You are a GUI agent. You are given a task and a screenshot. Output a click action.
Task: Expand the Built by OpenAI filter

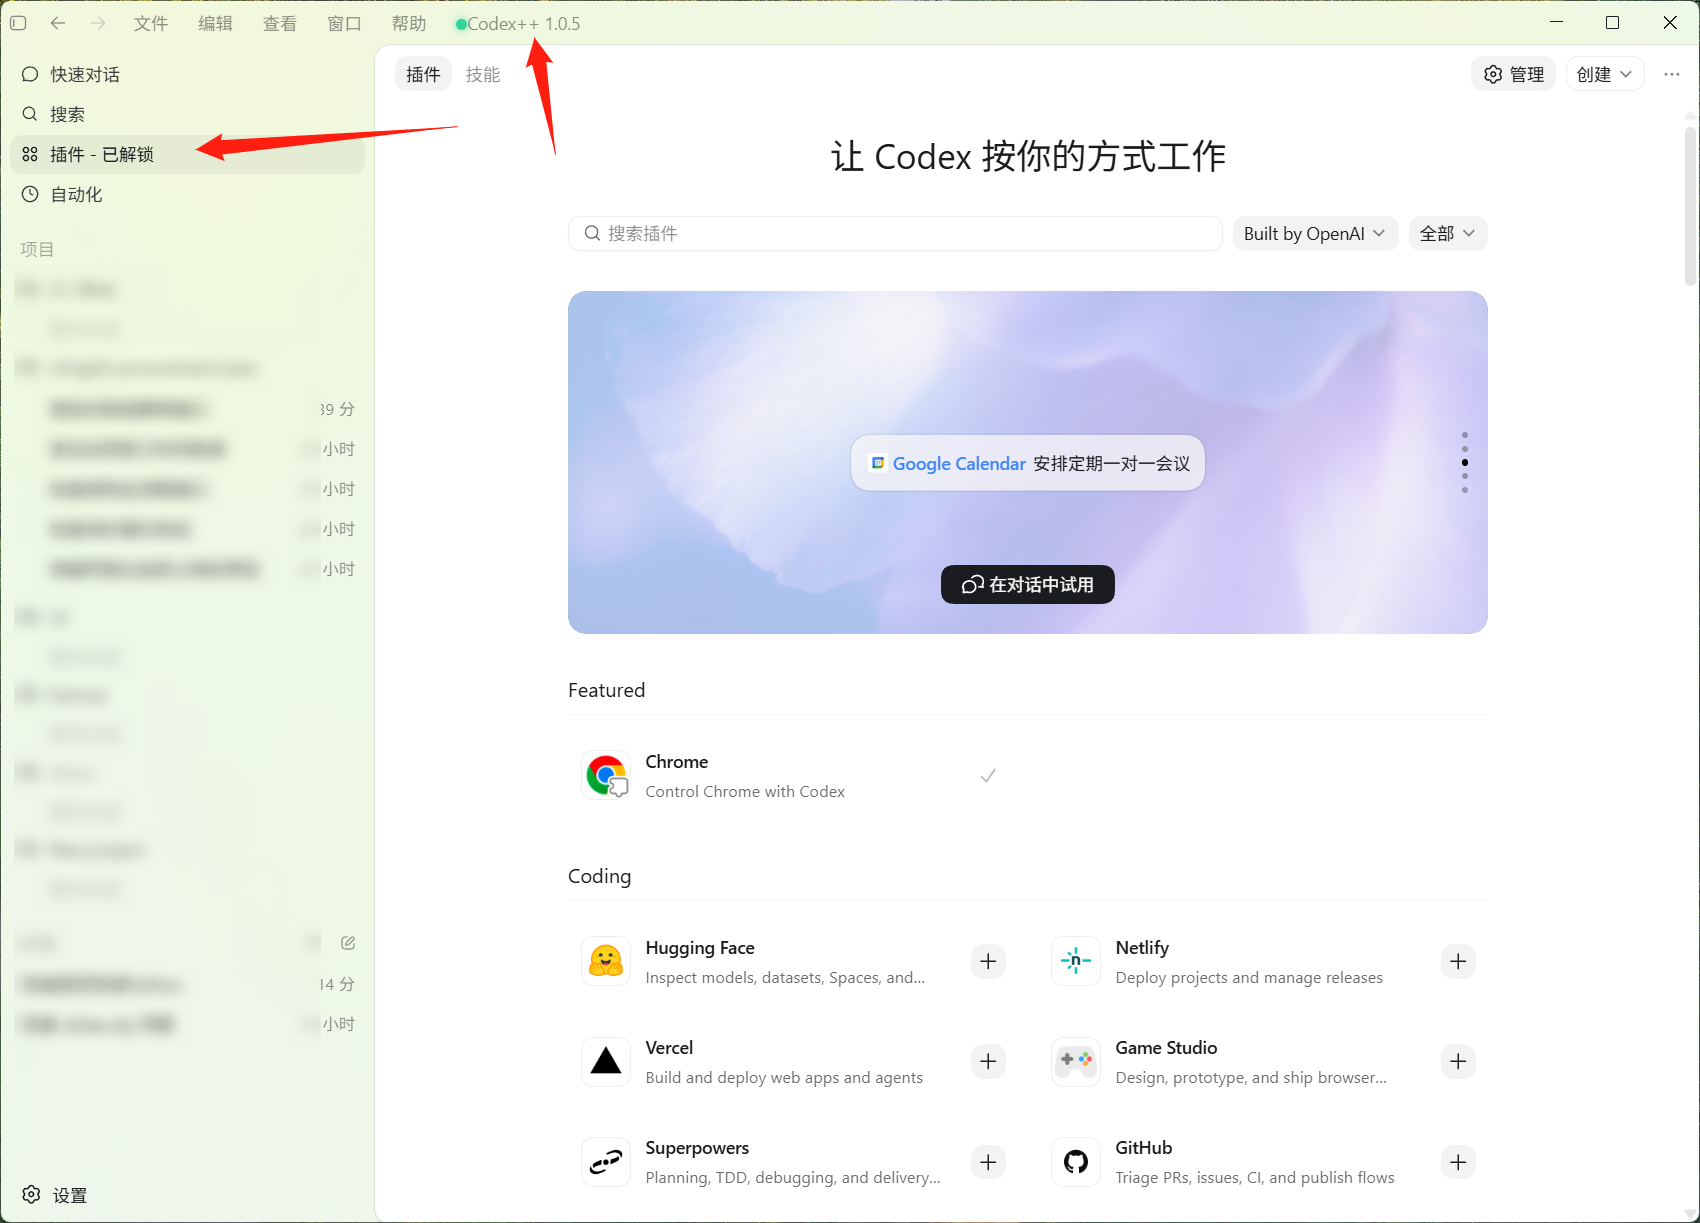pos(1315,233)
